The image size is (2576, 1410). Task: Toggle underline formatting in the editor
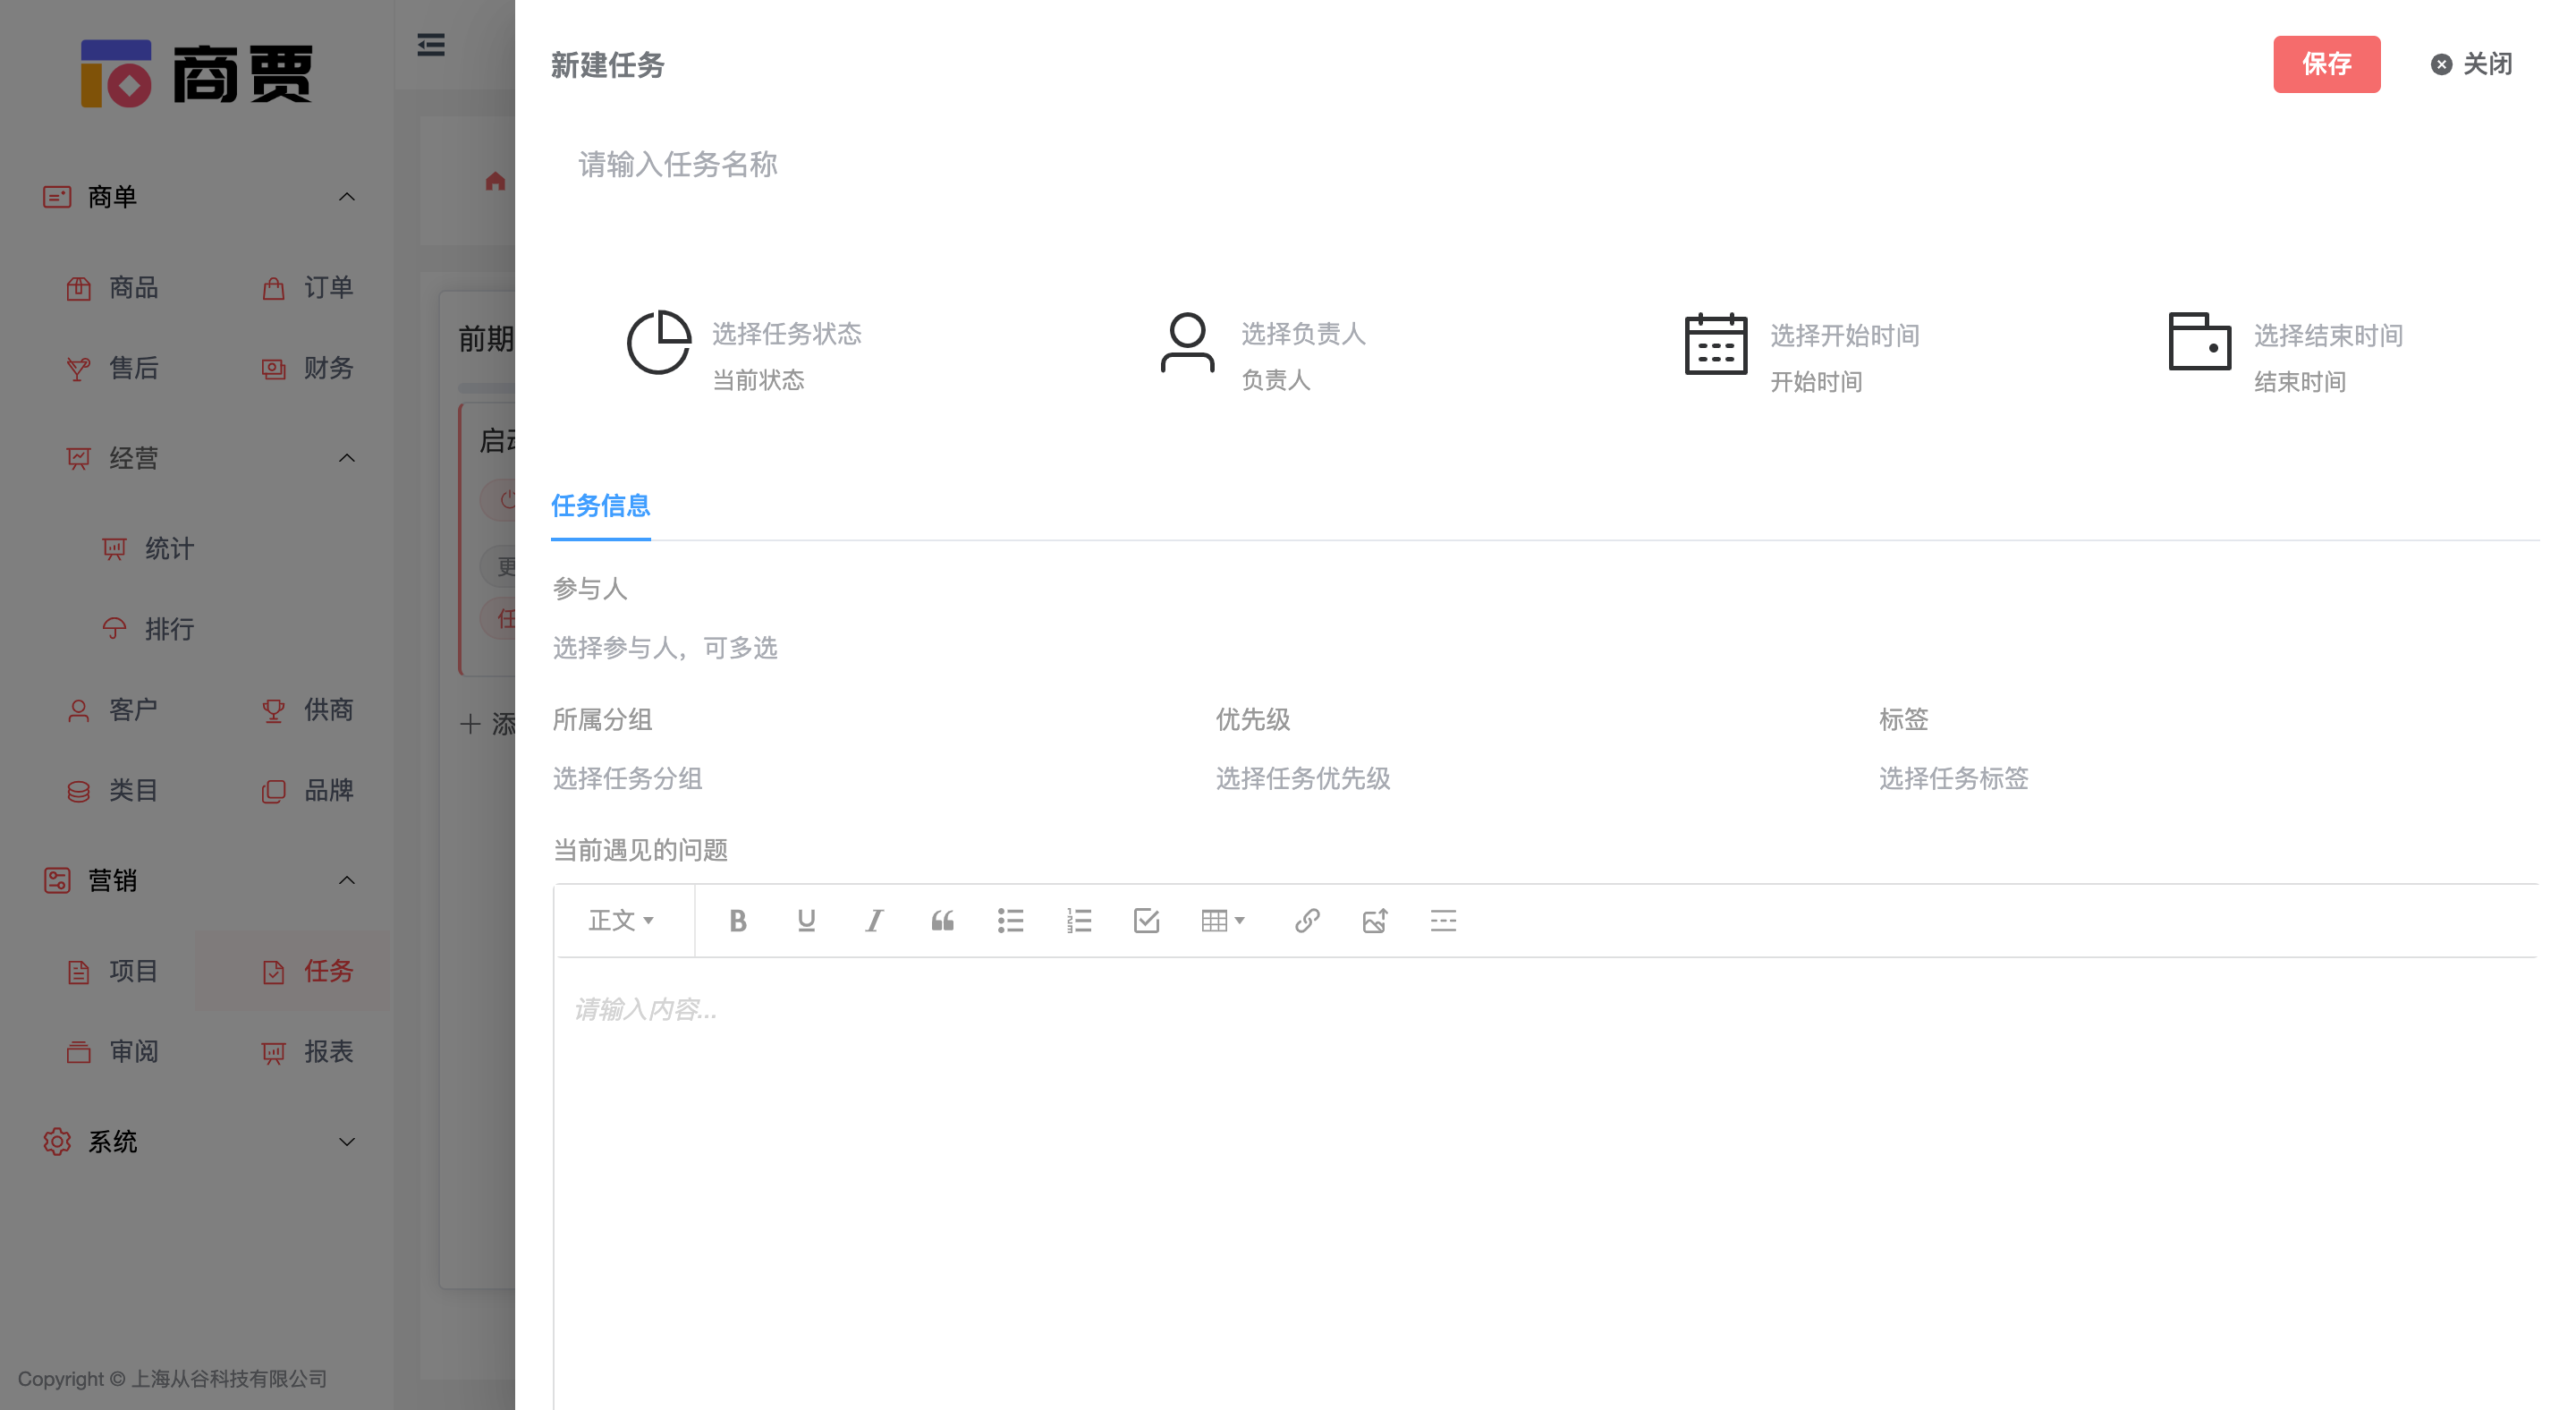[806, 920]
